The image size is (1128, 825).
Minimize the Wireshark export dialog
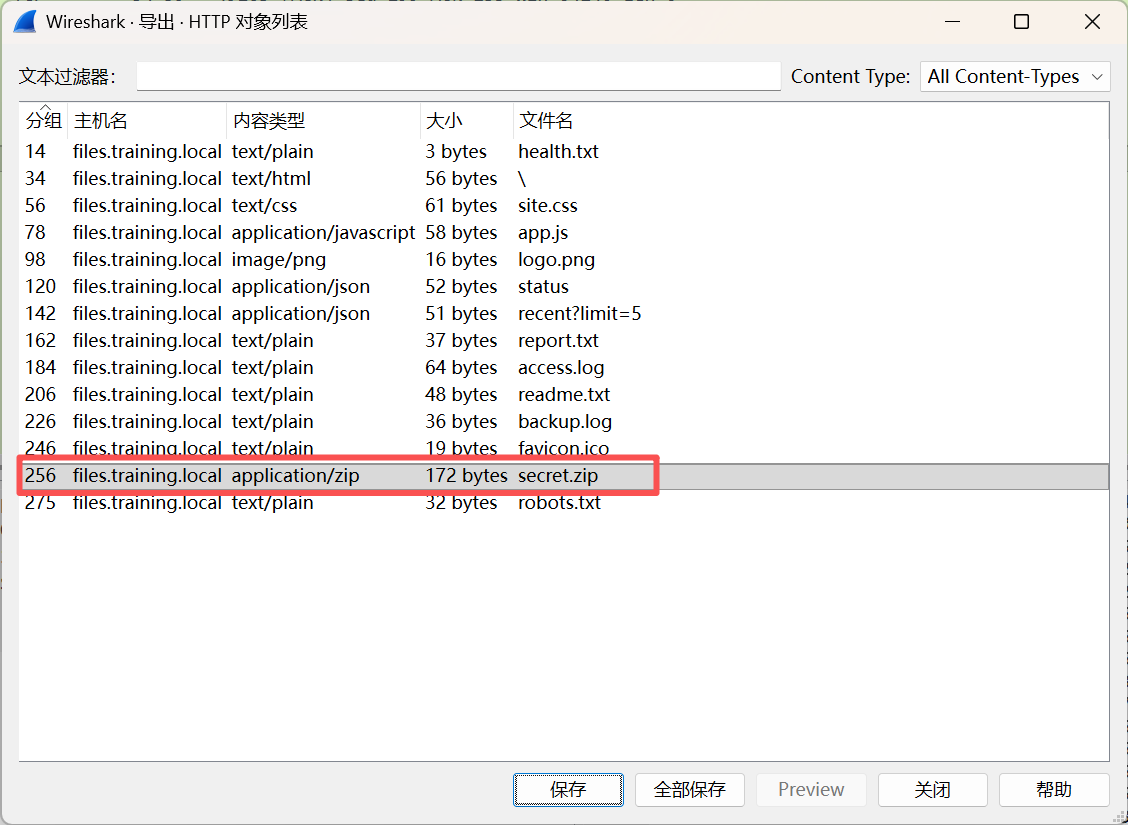point(952,22)
